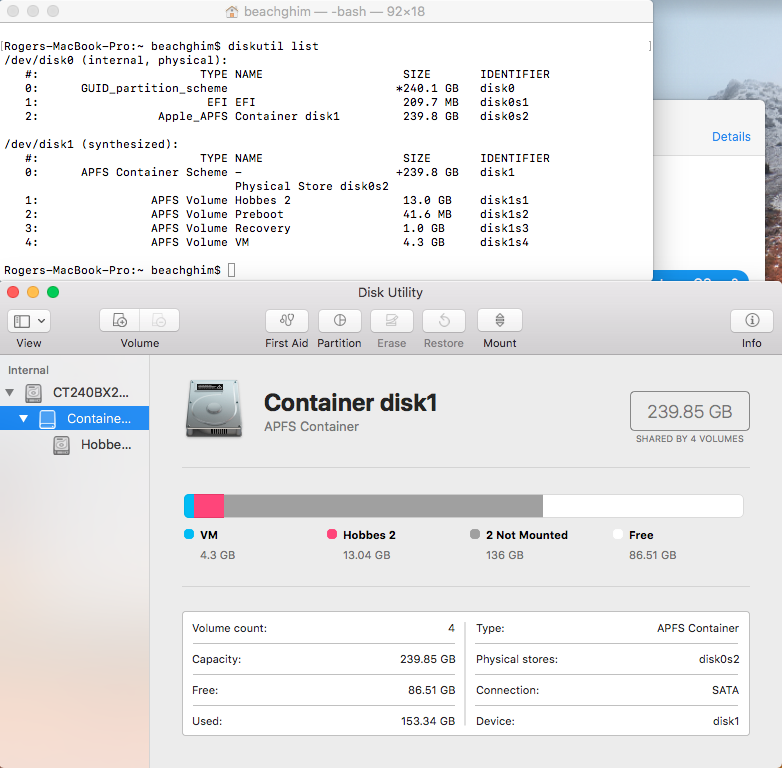782x768 pixels.
Task: Add a new APFS volume
Action: 120,320
